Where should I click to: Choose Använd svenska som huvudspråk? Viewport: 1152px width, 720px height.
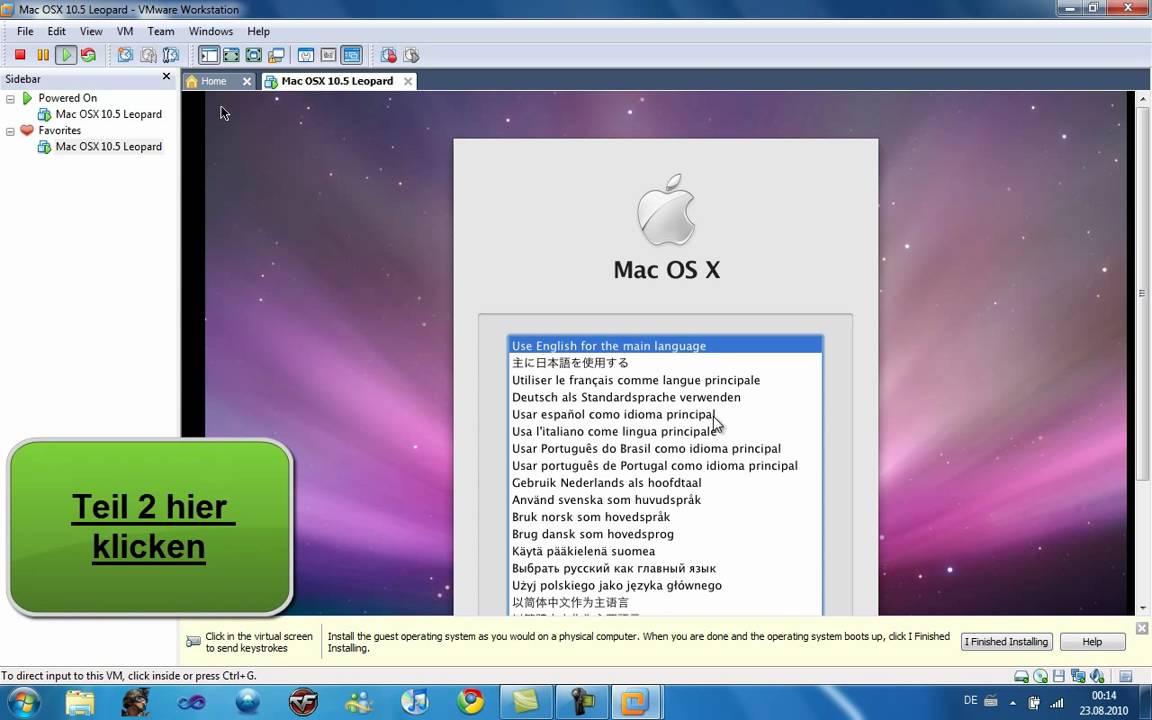click(665, 500)
